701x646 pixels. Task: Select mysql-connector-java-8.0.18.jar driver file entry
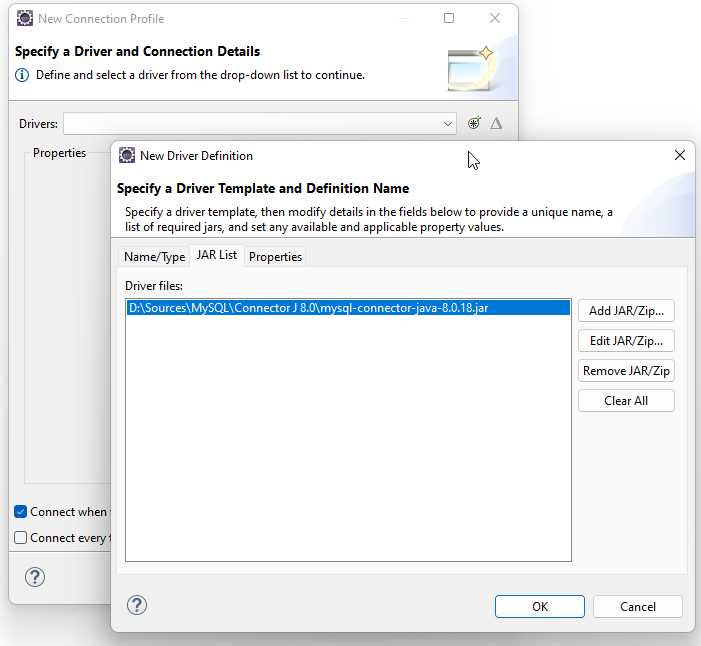[x=348, y=308]
